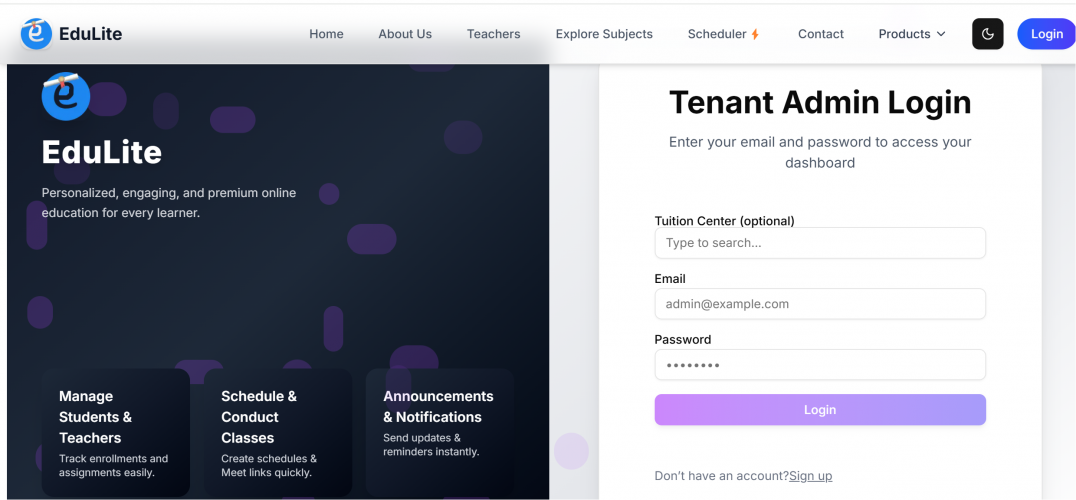
Task: Click the lightning bolt icon beside Scheduler
Action: click(x=755, y=35)
